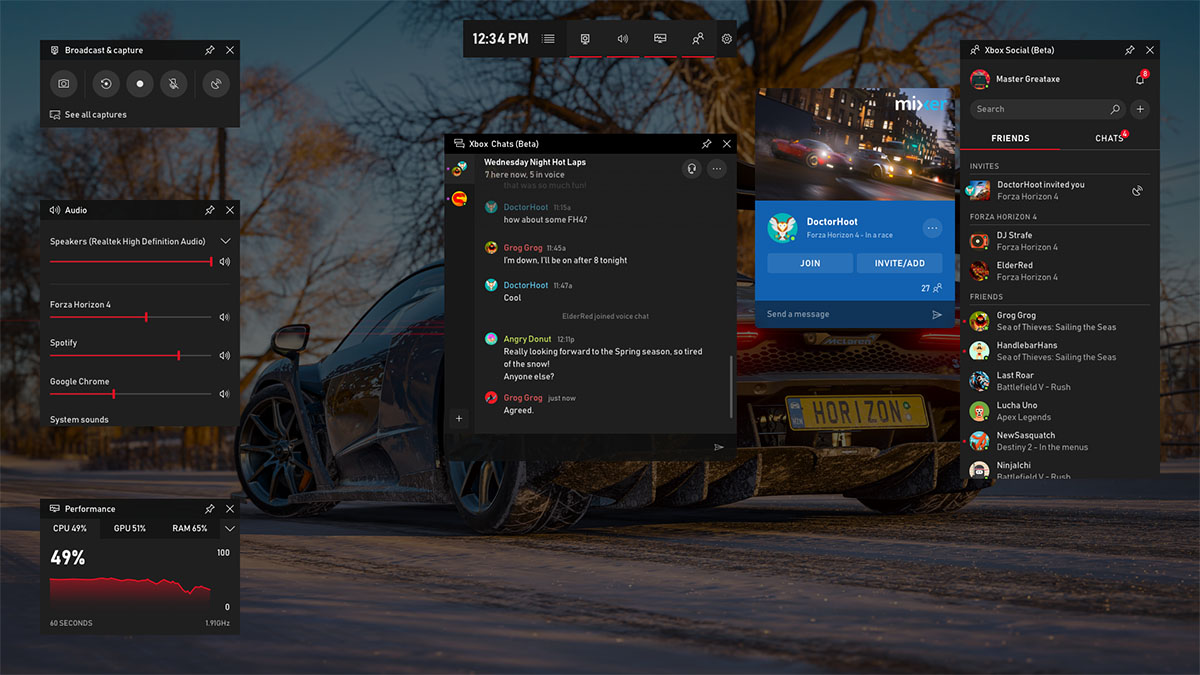Mute Google Chrome audio
Screen dimensions: 1200x675
[225, 394]
